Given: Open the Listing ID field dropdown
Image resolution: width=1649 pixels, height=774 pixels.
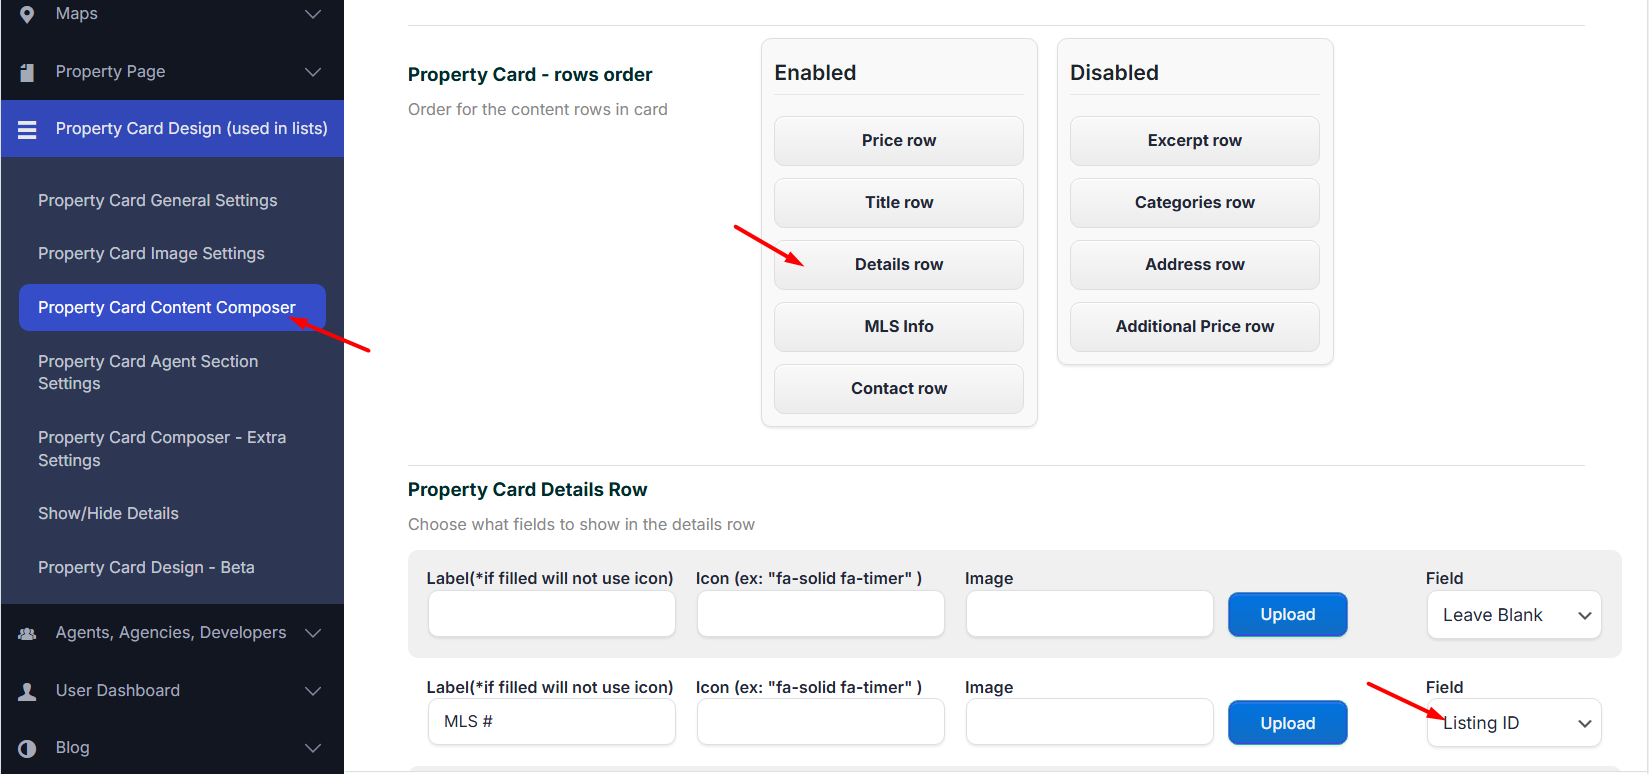Looking at the screenshot, I should (x=1513, y=723).
